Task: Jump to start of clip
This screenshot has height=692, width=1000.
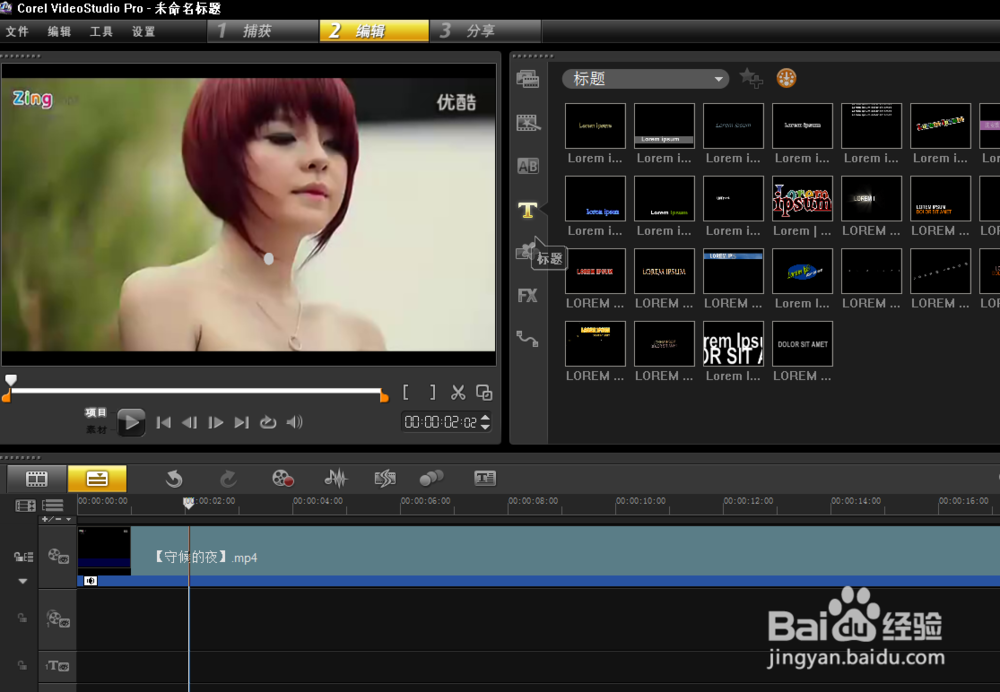Action: (x=163, y=422)
